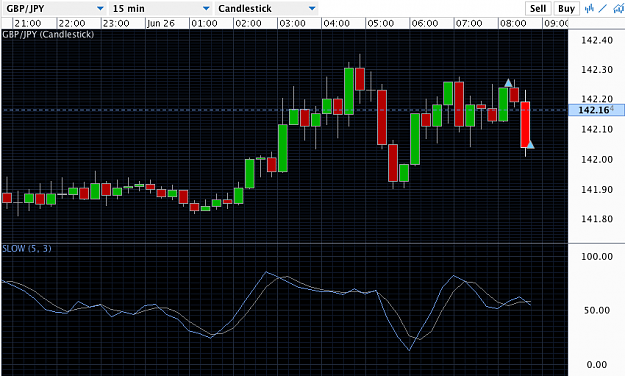Image resolution: width=625 pixels, height=376 pixels.
Task: Select the trend line drawing tool
Action: click(x=603, y=8)
